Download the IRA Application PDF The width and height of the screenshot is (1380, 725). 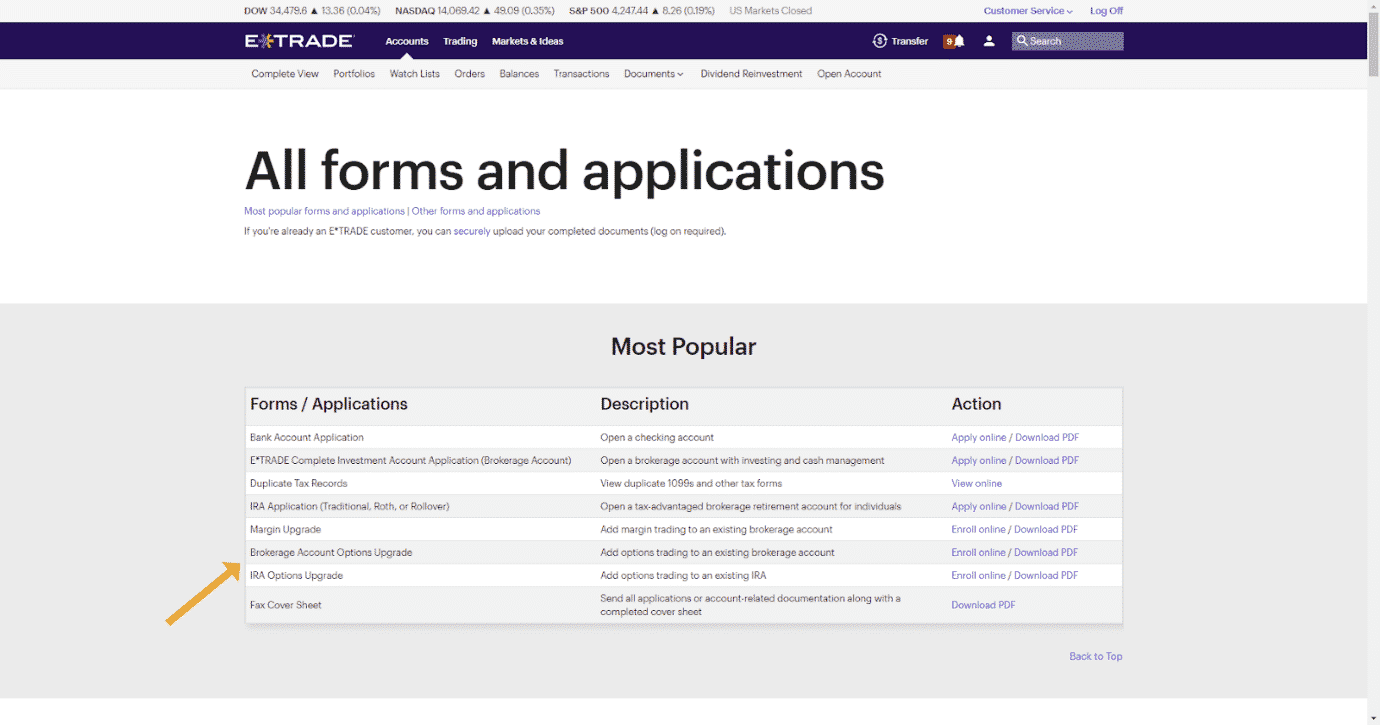tap(1047, 507)
